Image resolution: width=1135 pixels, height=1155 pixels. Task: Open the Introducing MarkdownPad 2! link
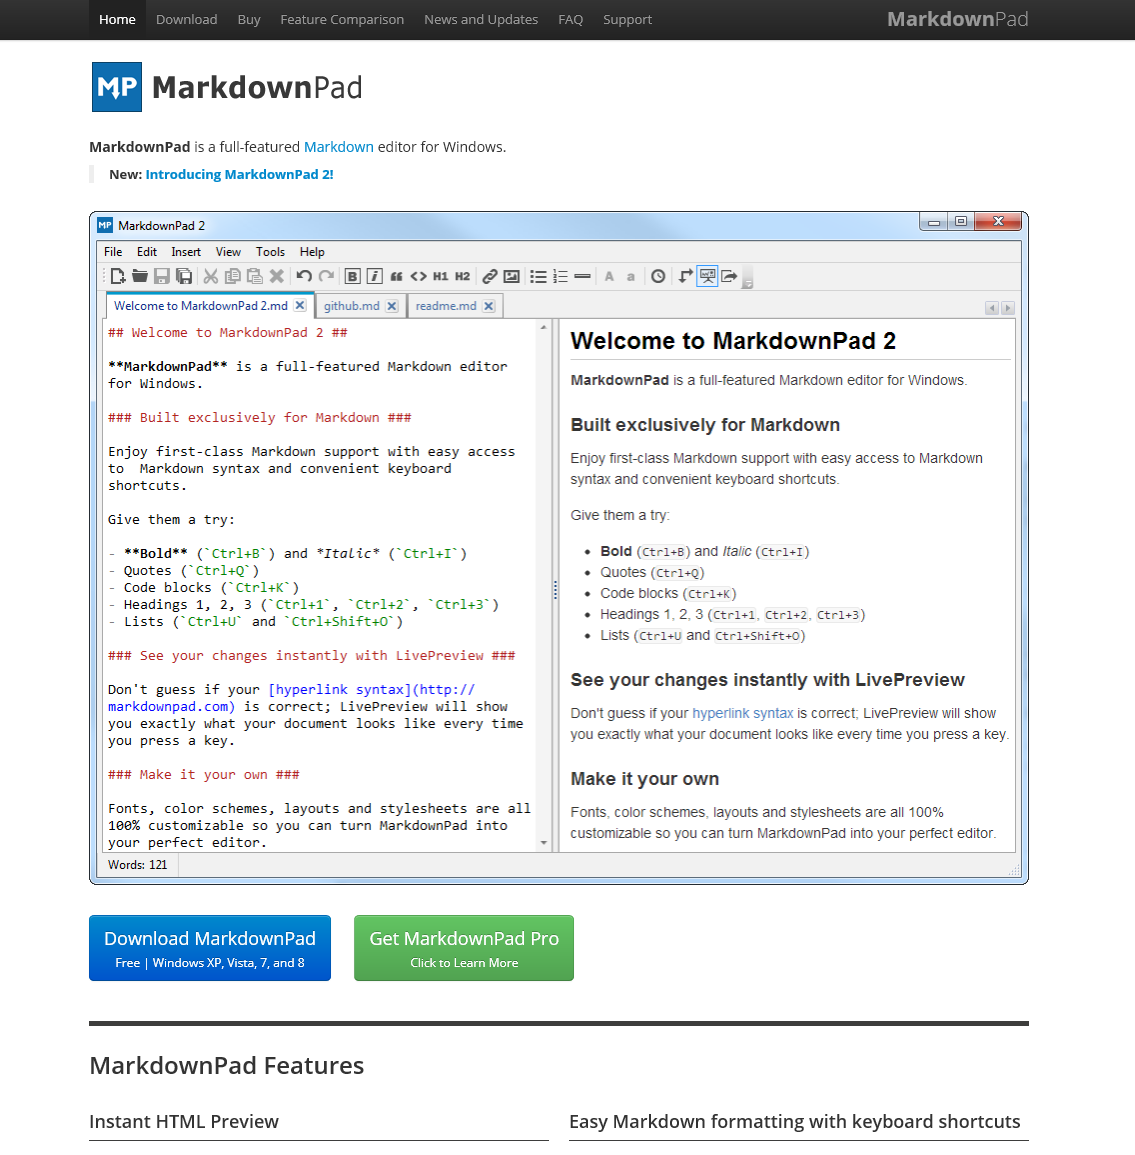(x=239, y=175)
